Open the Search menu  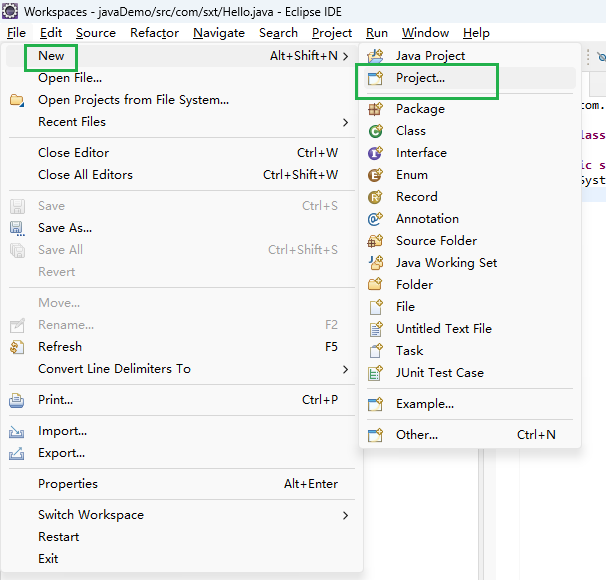click(278, 33)
